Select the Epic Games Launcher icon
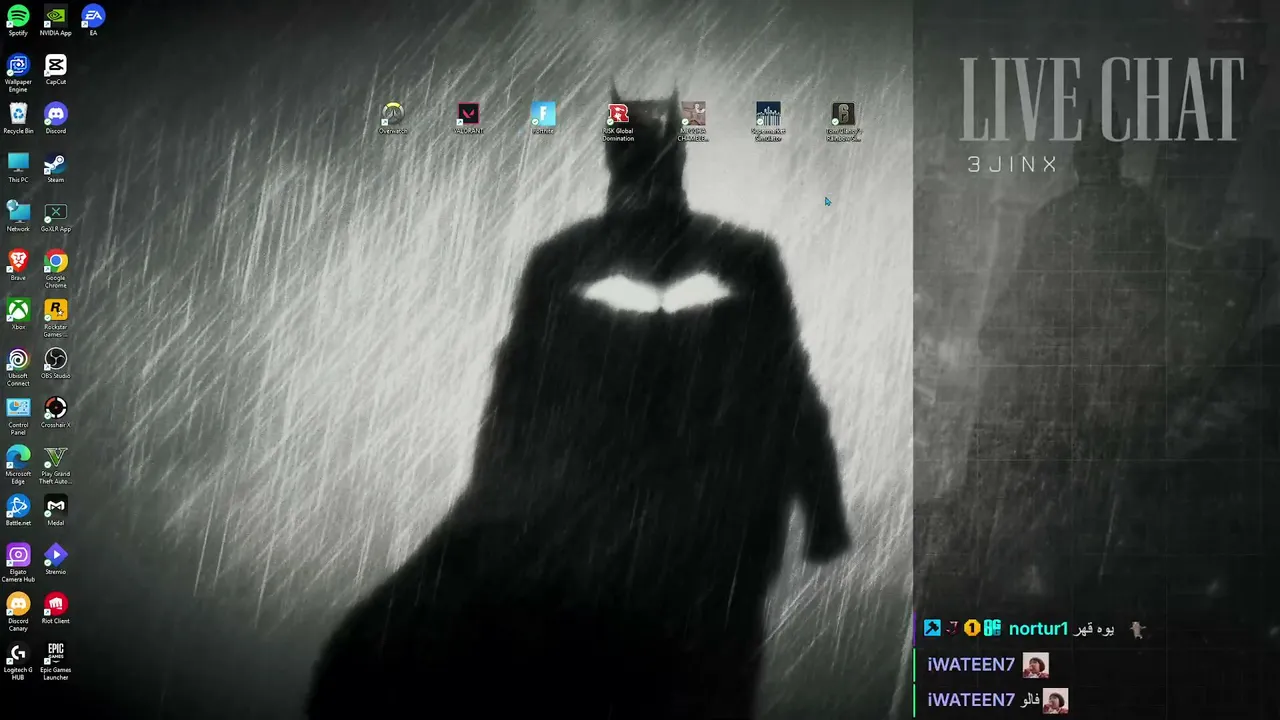1280x720 pixels. click(x=56, y=662)
